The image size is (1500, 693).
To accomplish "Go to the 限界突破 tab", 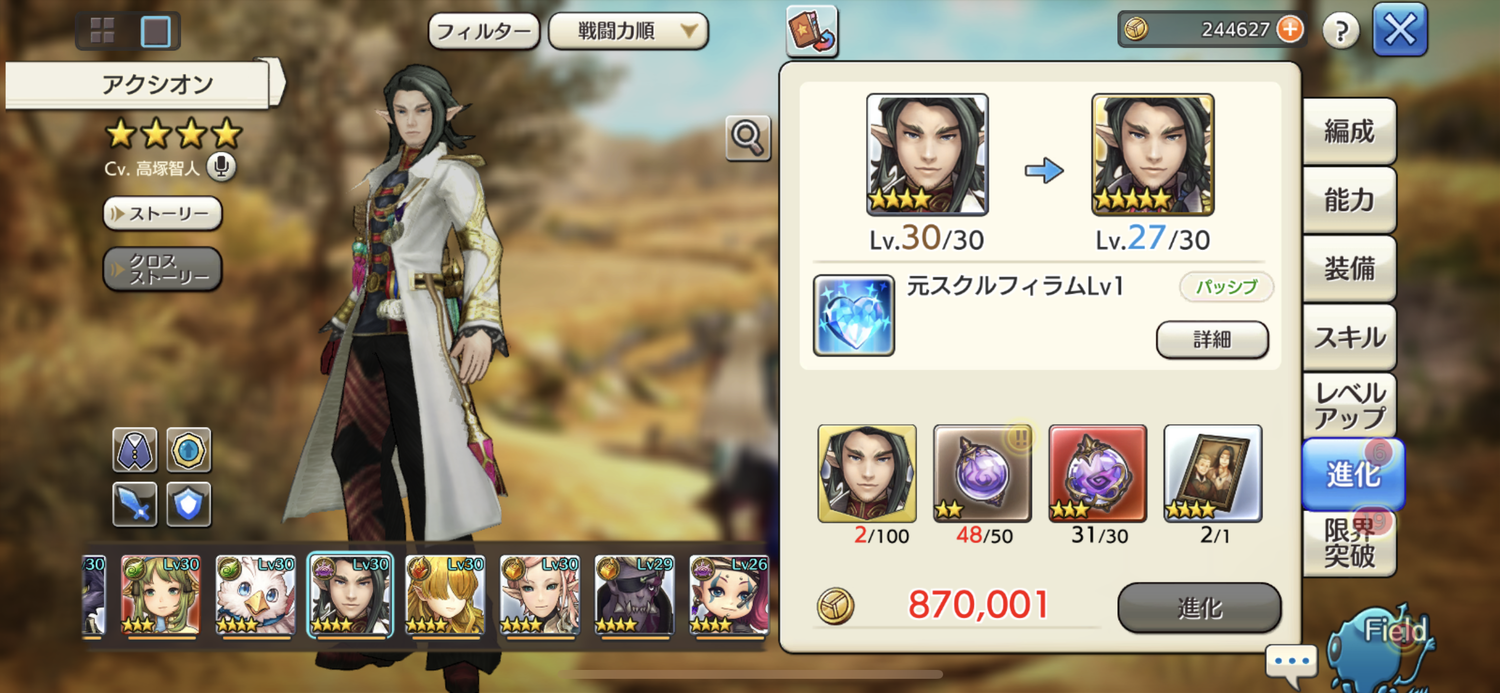I will point(1349,542).
